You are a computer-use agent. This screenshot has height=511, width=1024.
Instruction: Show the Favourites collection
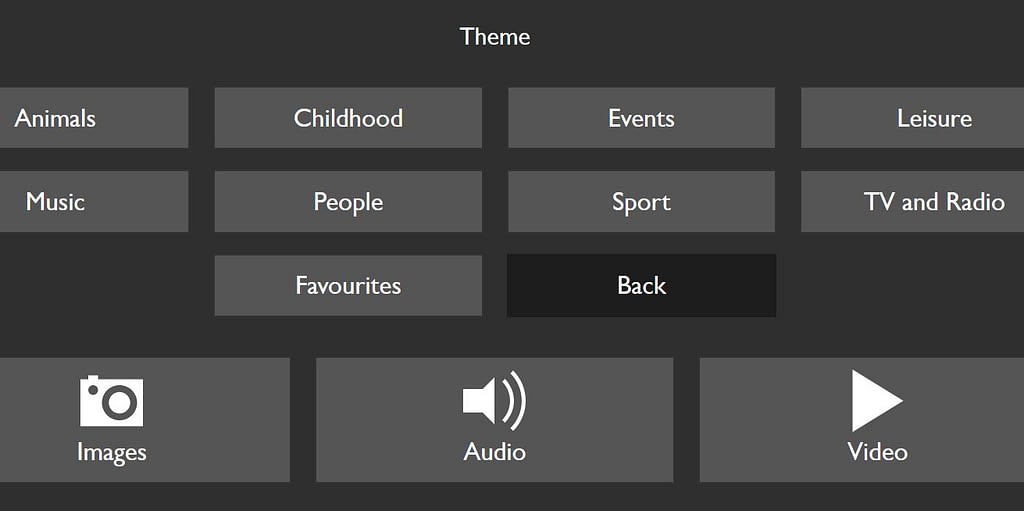click(x=348, y=286)
